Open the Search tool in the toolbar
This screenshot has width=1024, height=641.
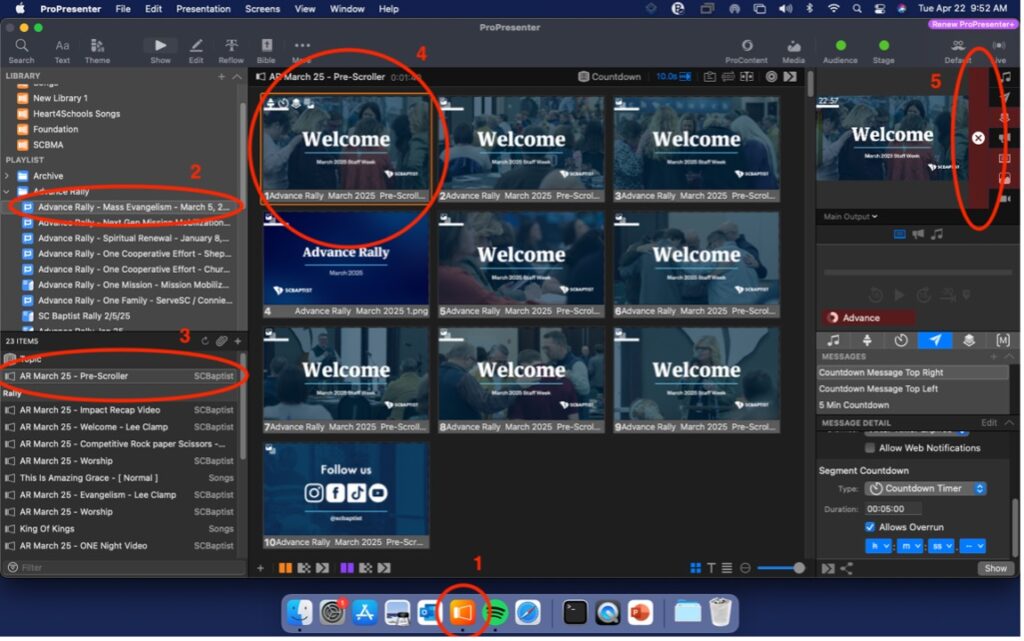point(22,51)
